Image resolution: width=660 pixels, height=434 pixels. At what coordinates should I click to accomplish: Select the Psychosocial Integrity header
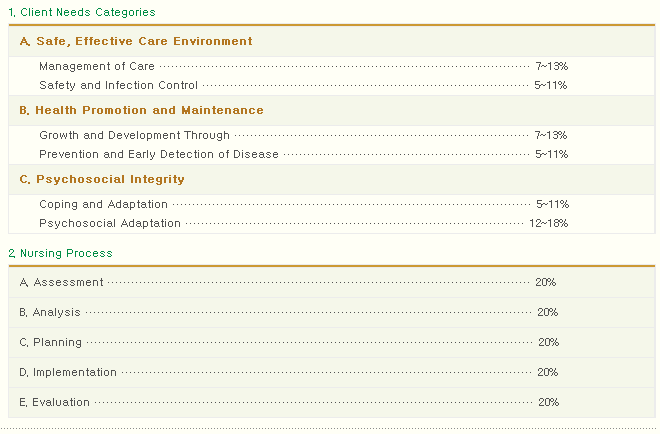[332, 179]
